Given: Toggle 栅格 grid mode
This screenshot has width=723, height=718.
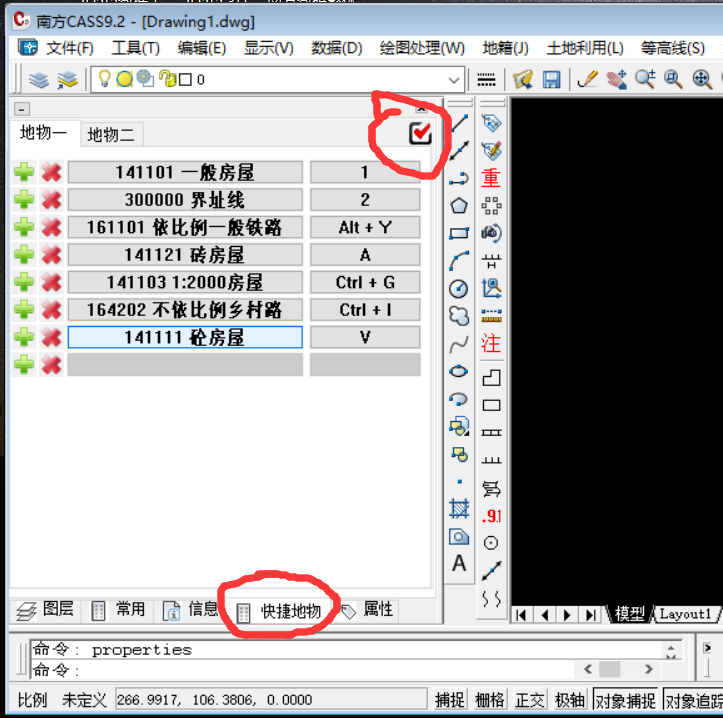Looking at the screenshot, I should (490, 700).
